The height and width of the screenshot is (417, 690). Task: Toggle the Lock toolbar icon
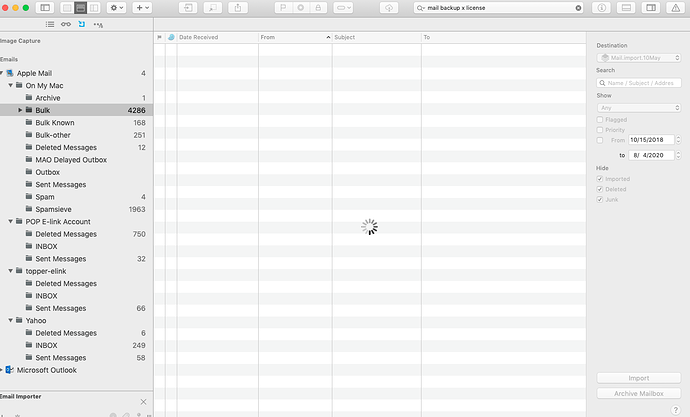[x=318, y=7]
